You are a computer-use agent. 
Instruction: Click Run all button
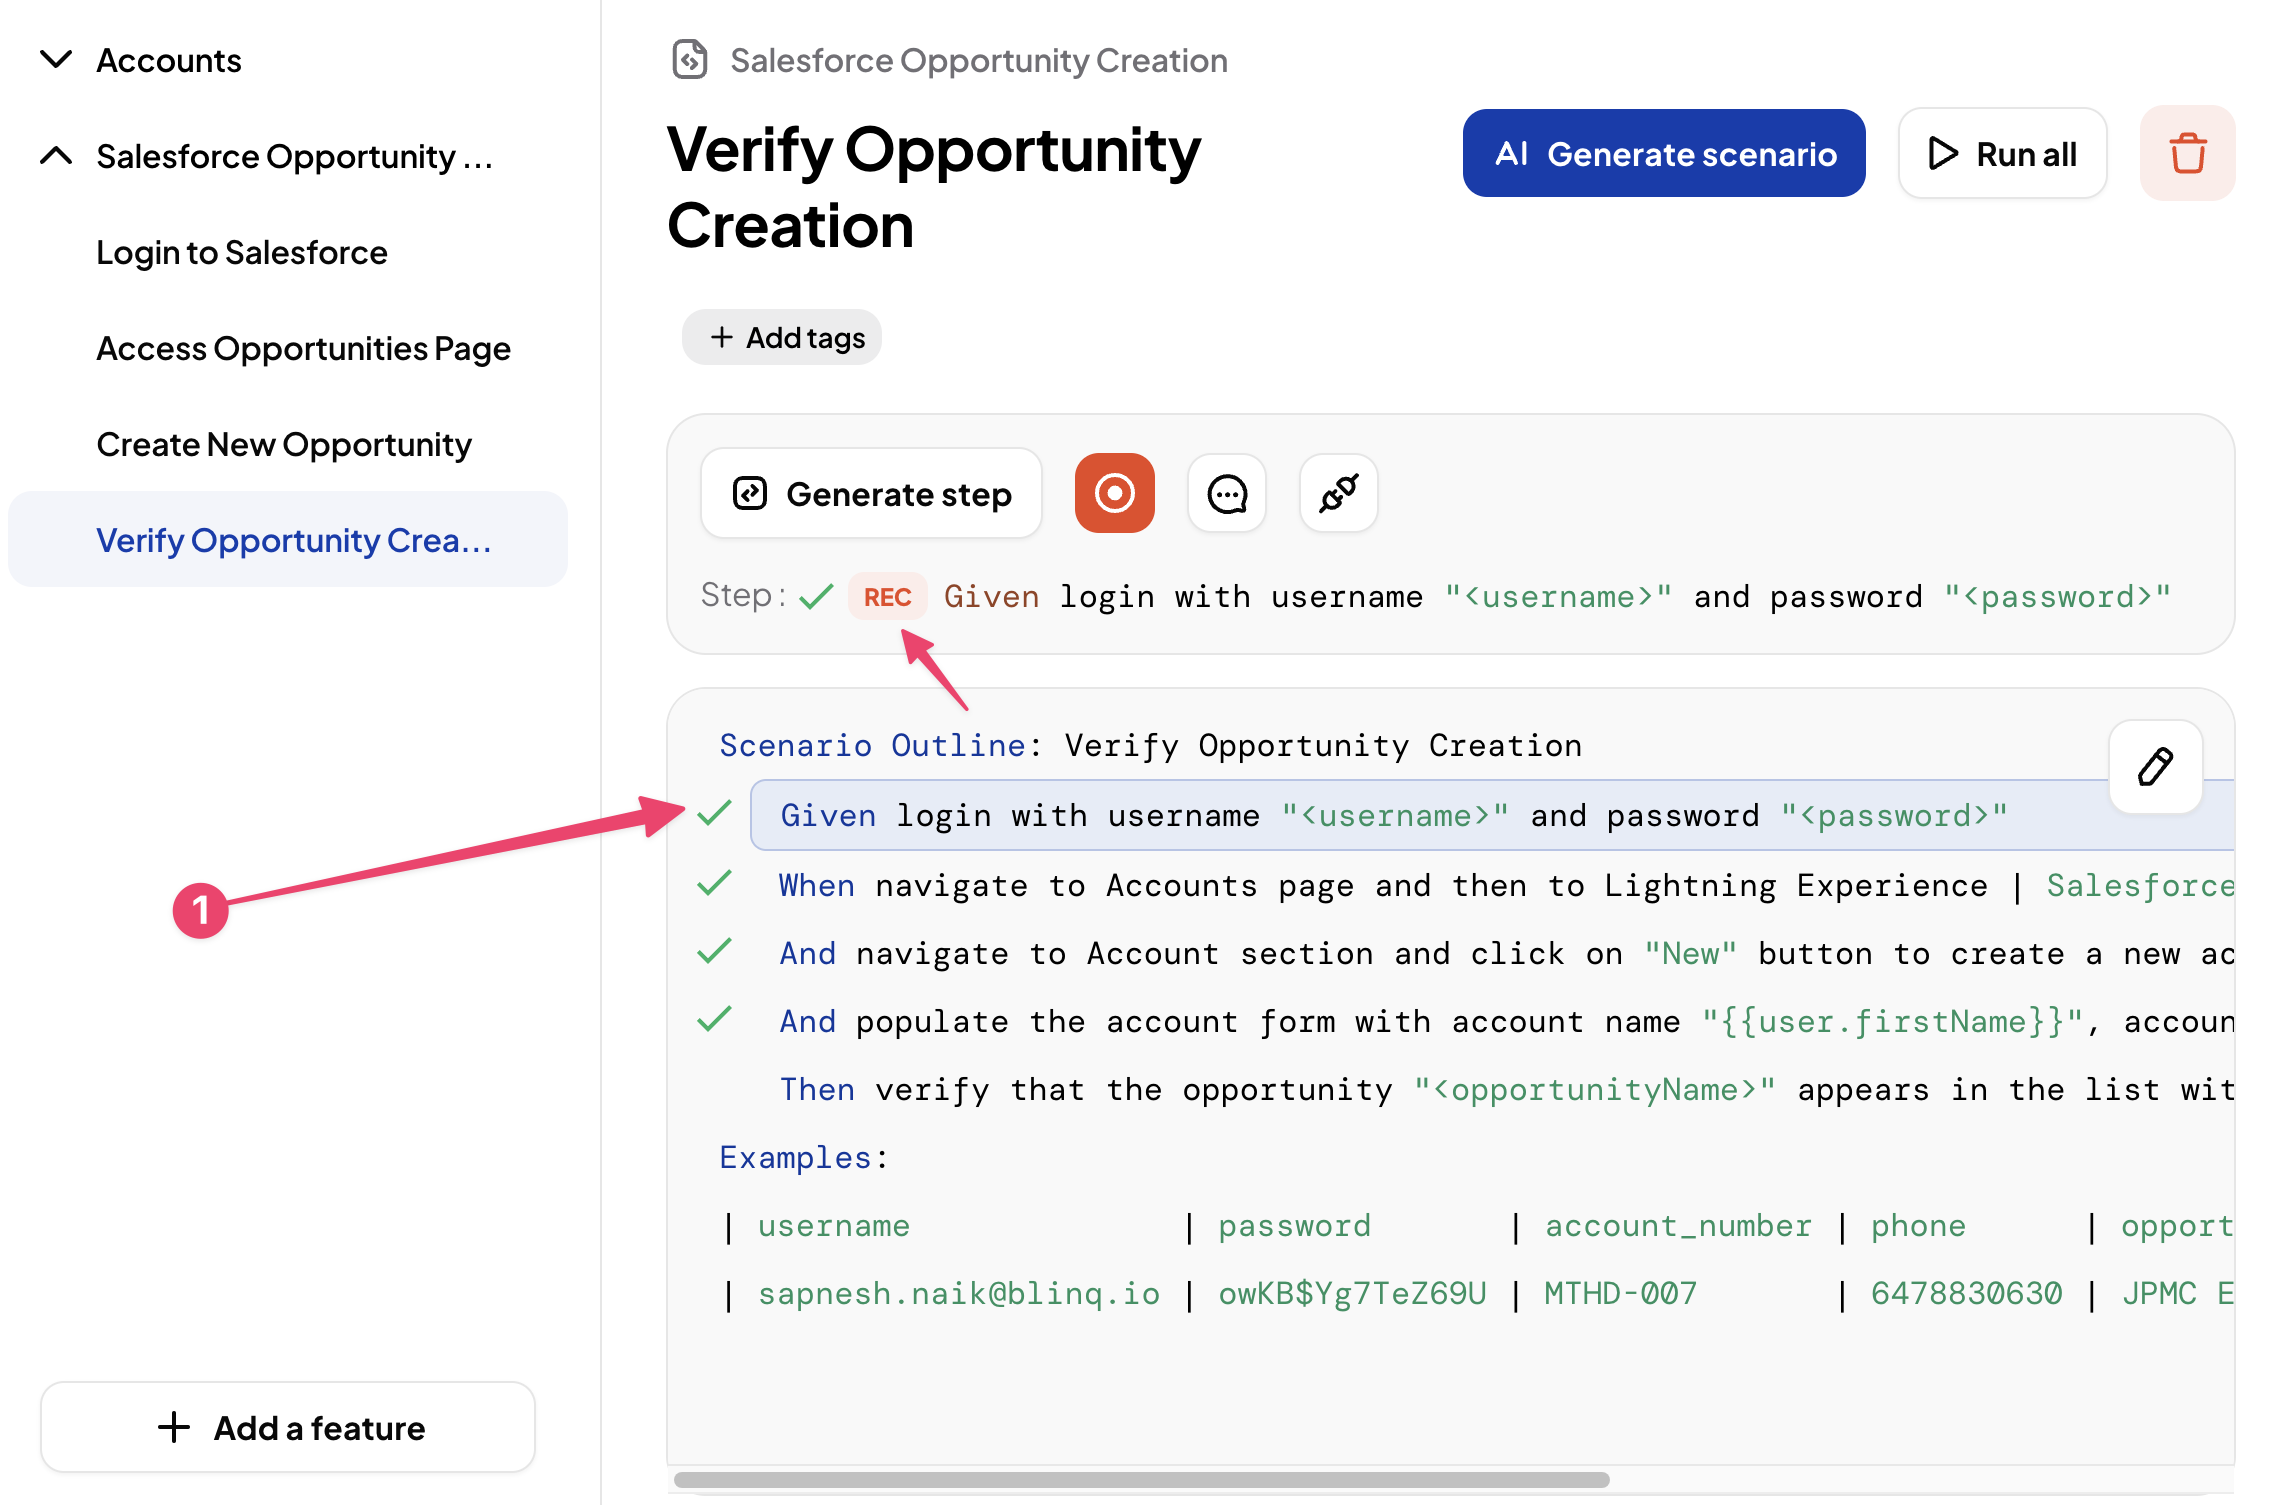(2003, 153)
